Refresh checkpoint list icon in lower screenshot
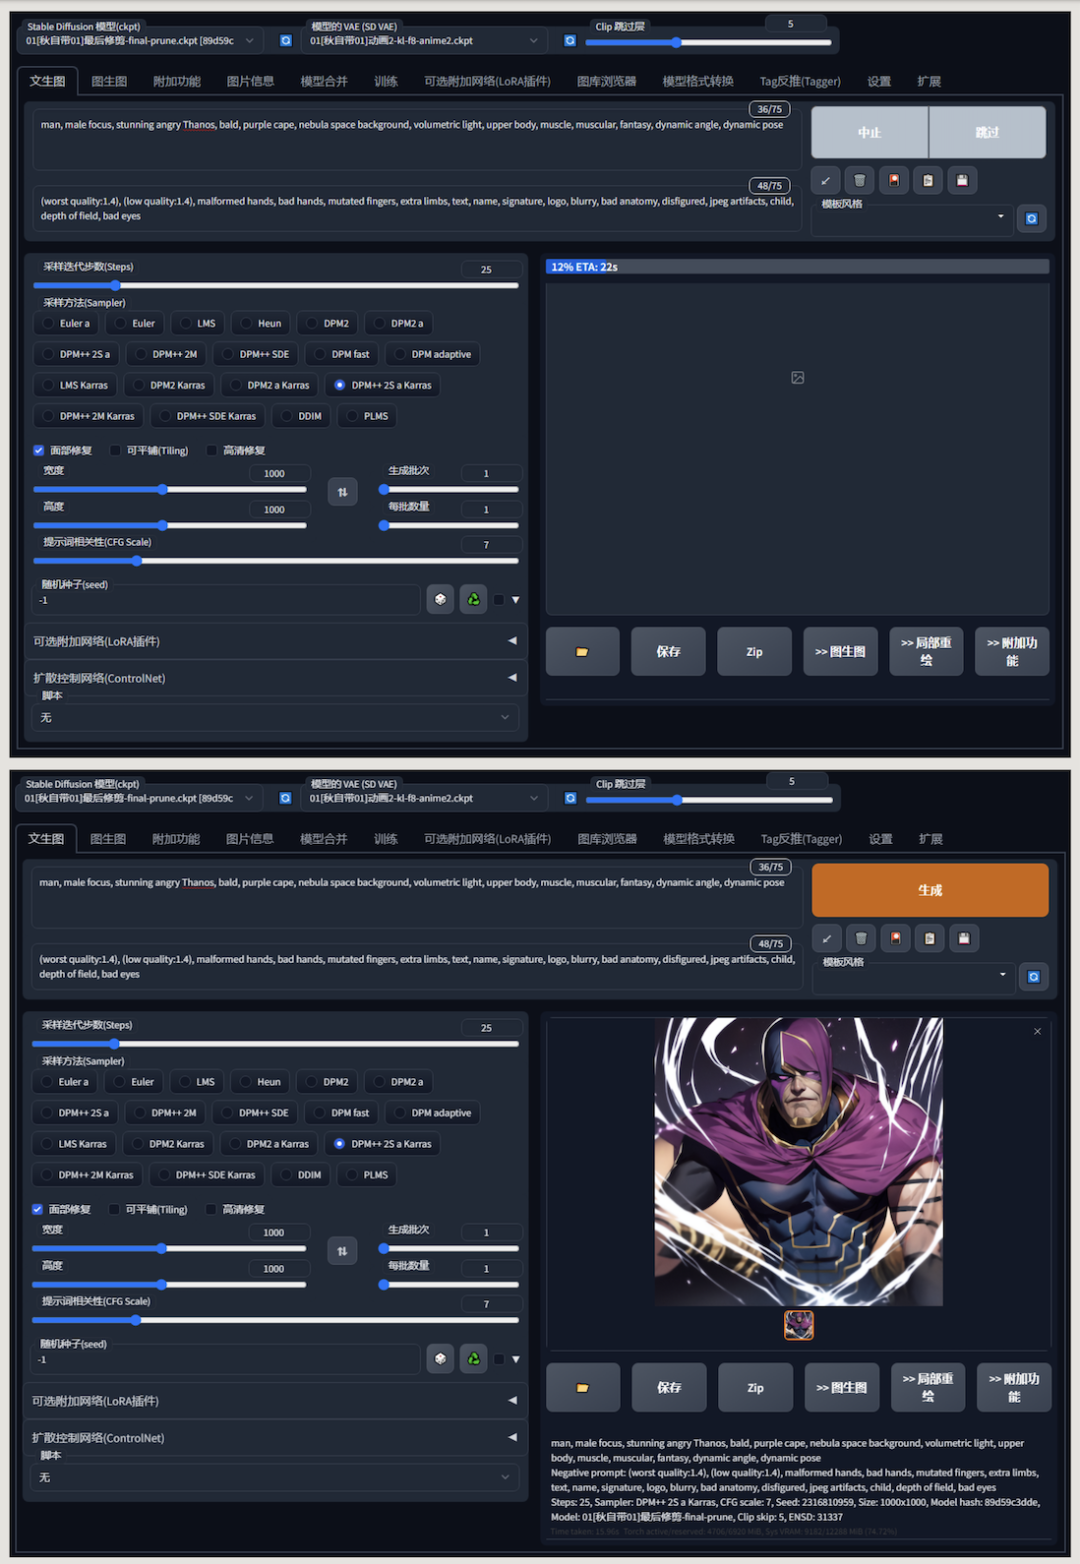The image size is (1080, 1564). click(286, 798)
